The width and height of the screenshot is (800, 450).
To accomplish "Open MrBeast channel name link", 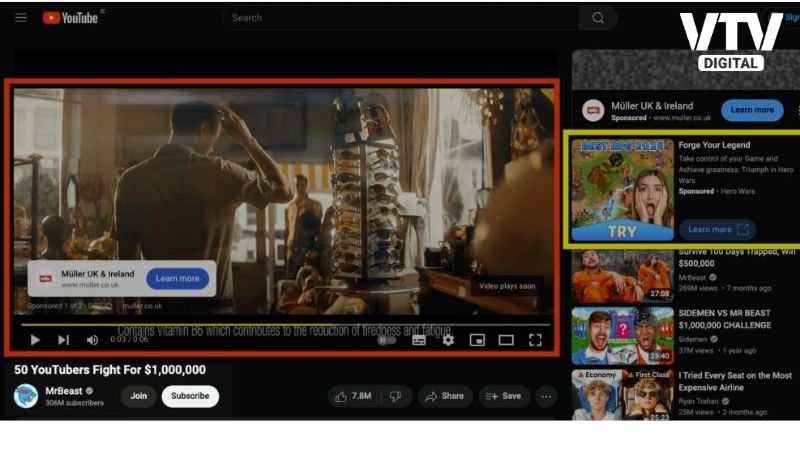I will coord(64,391).
